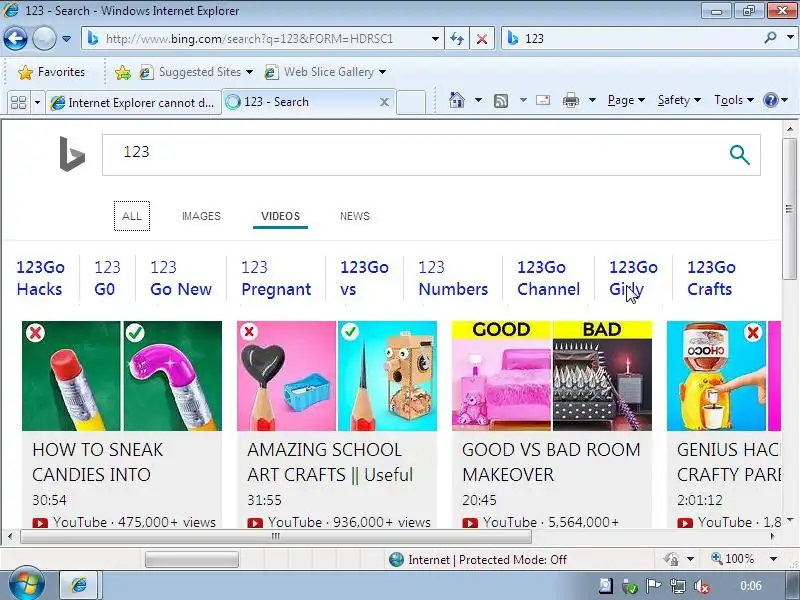Click the Refresh button by the address bar
The width and height of the screenshot is (800, 600).
pyautogui.click(x=457, y=39)
